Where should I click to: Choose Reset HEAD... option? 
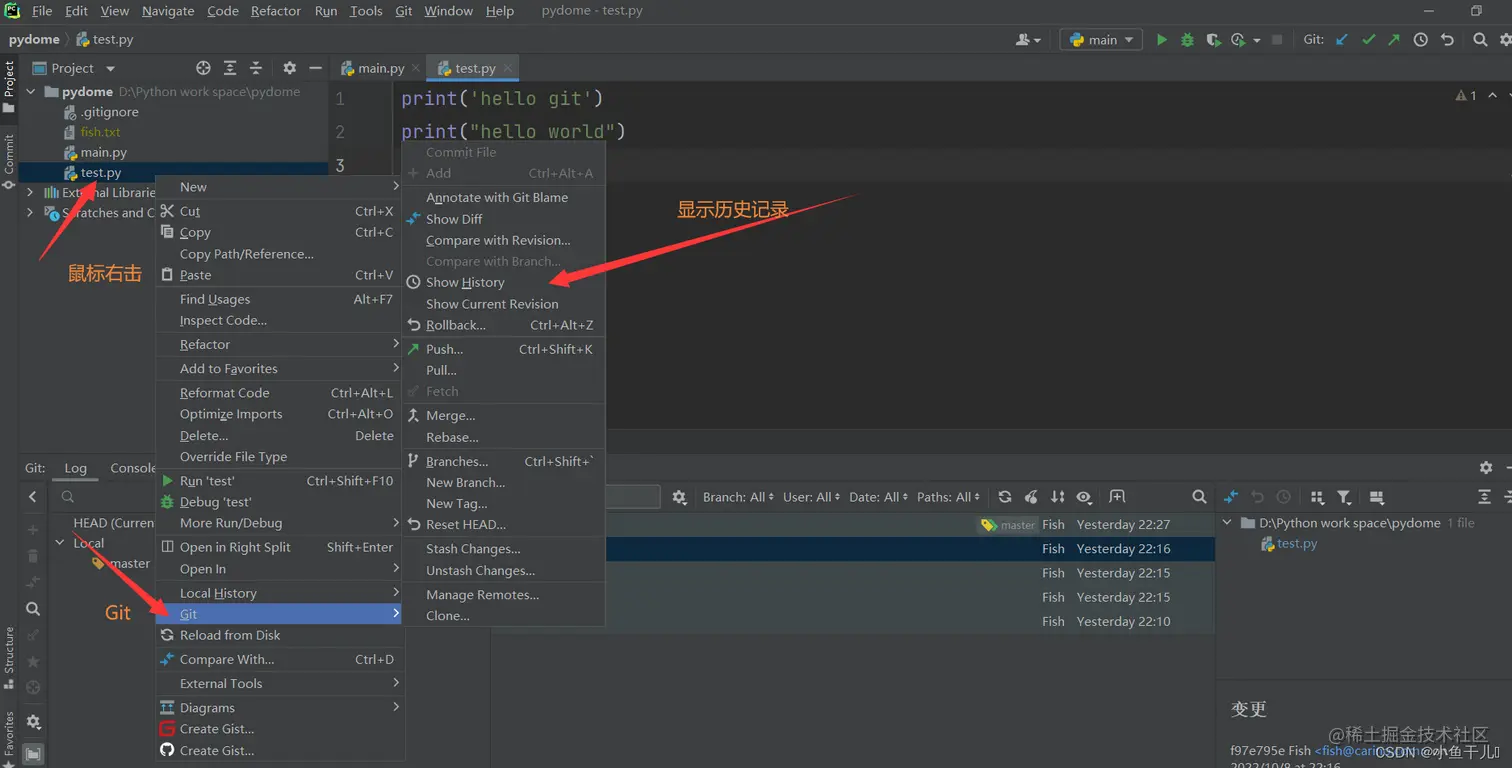503,524
